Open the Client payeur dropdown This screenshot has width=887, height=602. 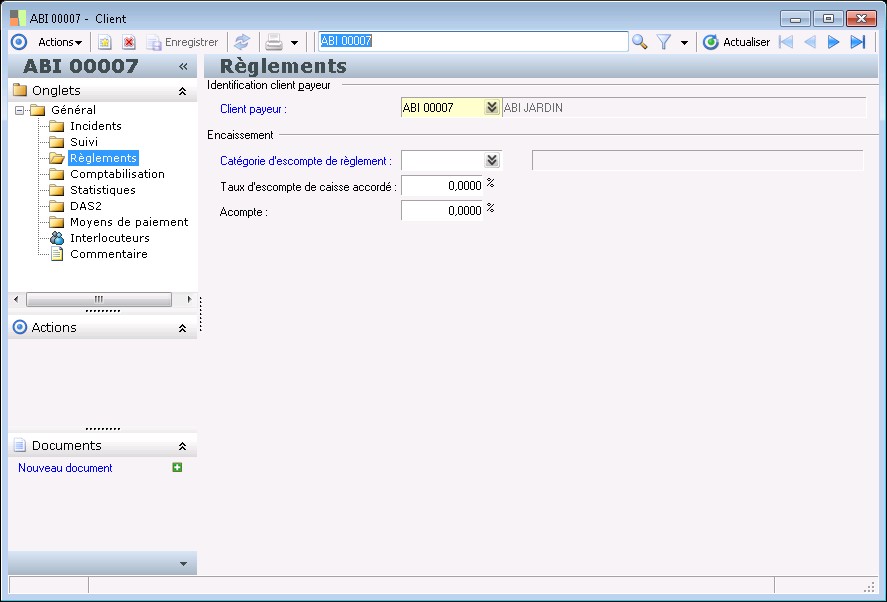pyautogui.click(x=492, y=108)
